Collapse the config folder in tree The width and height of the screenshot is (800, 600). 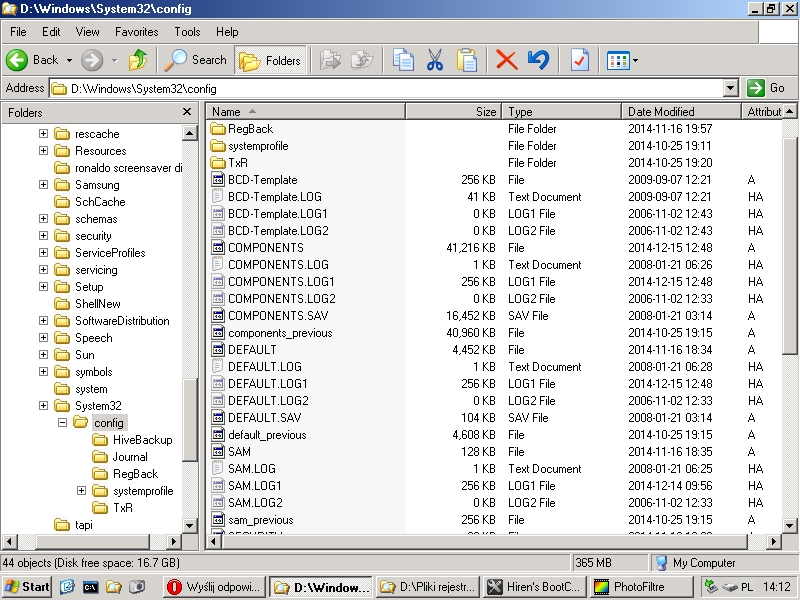click(x=62, y=423)
